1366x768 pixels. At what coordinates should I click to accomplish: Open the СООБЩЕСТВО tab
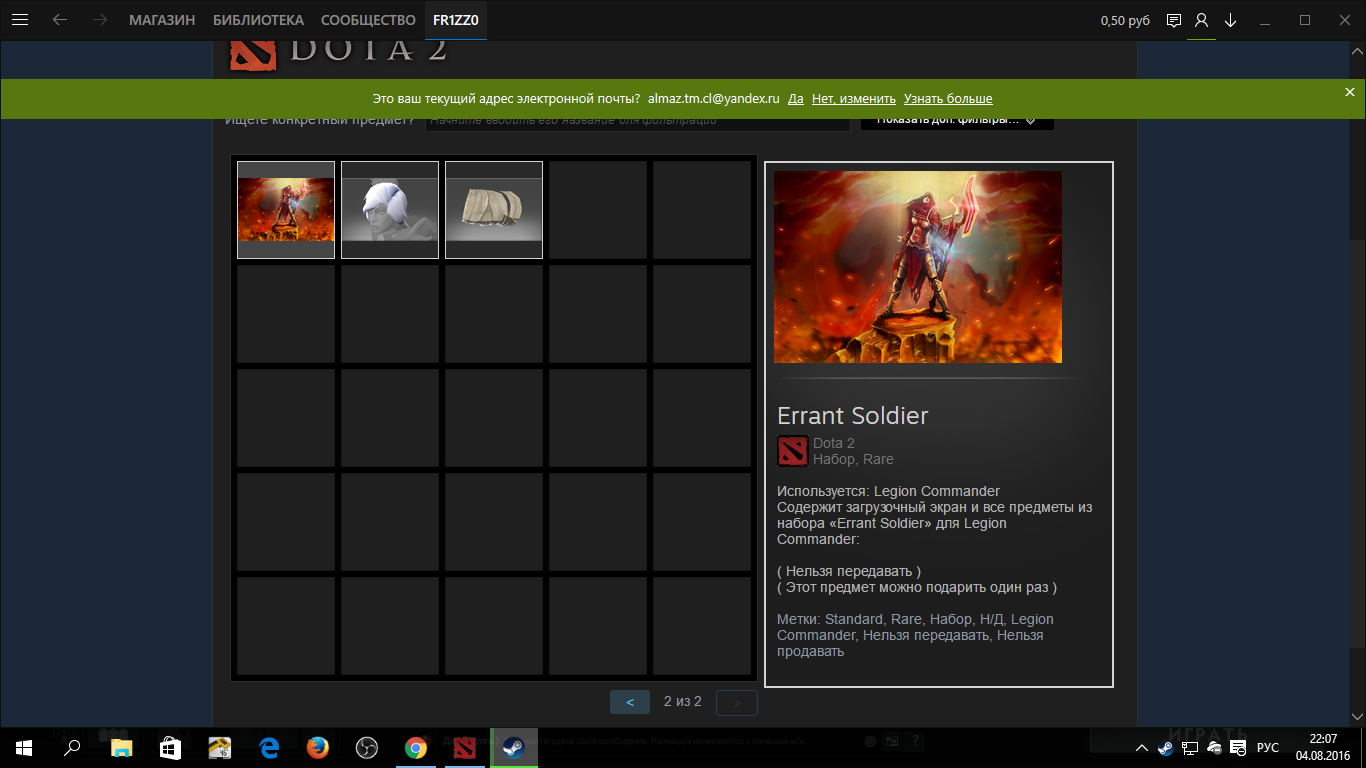[368, 20]
